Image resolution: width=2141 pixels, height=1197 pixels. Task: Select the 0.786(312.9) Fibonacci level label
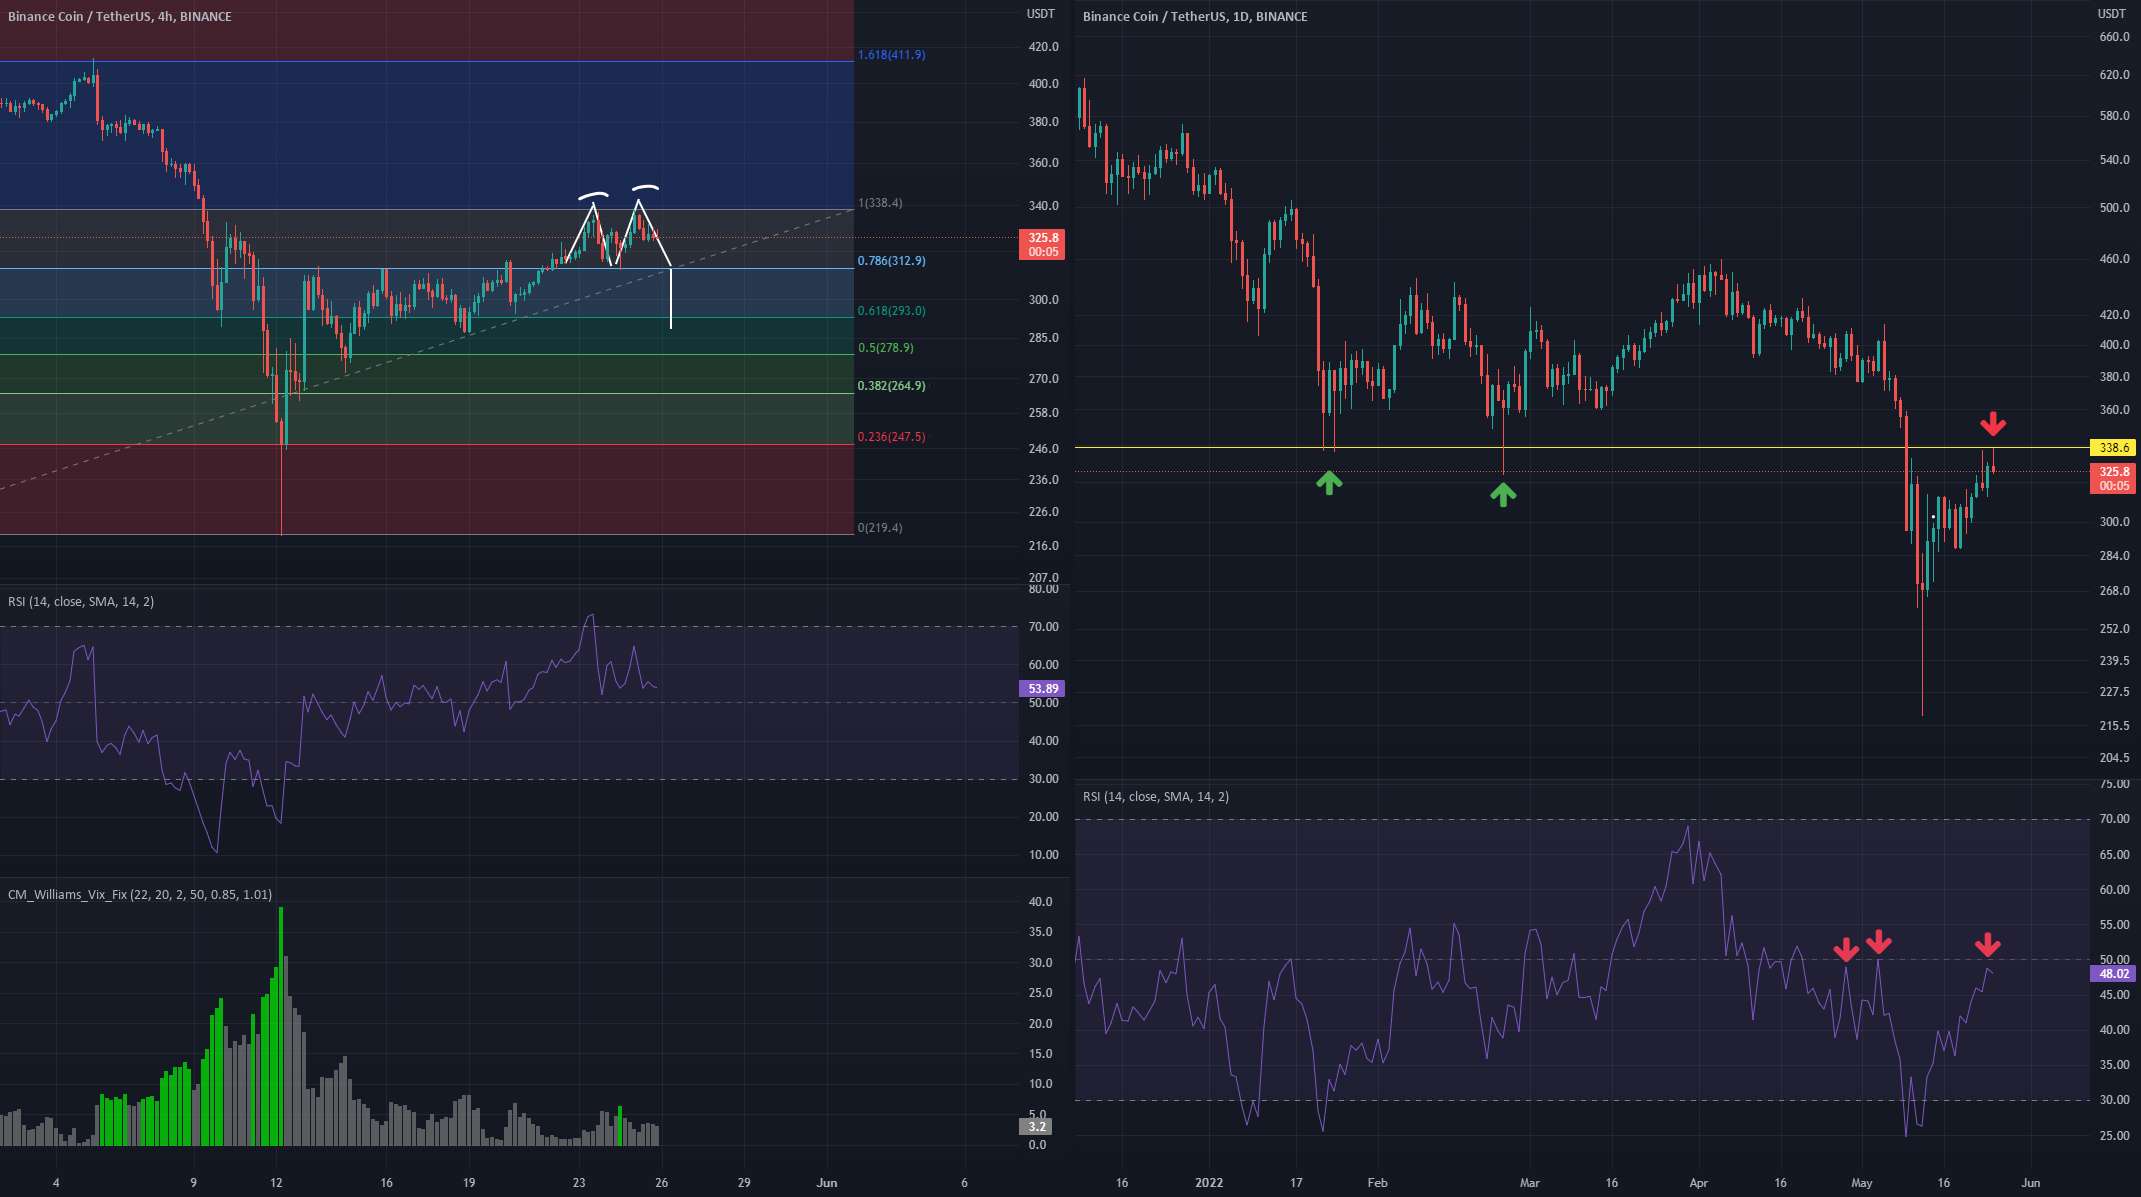tap(892, 261)
